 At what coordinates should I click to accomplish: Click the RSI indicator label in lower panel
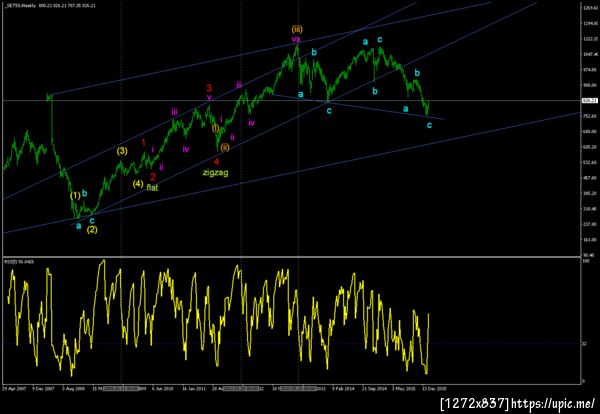click(x=19, y=262)
